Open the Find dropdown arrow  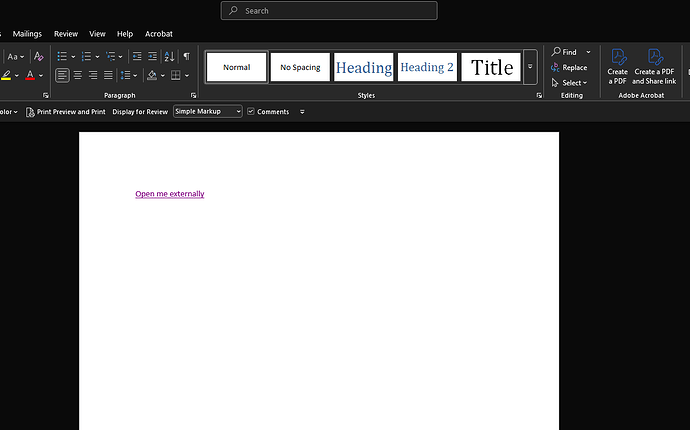point(588,52)
